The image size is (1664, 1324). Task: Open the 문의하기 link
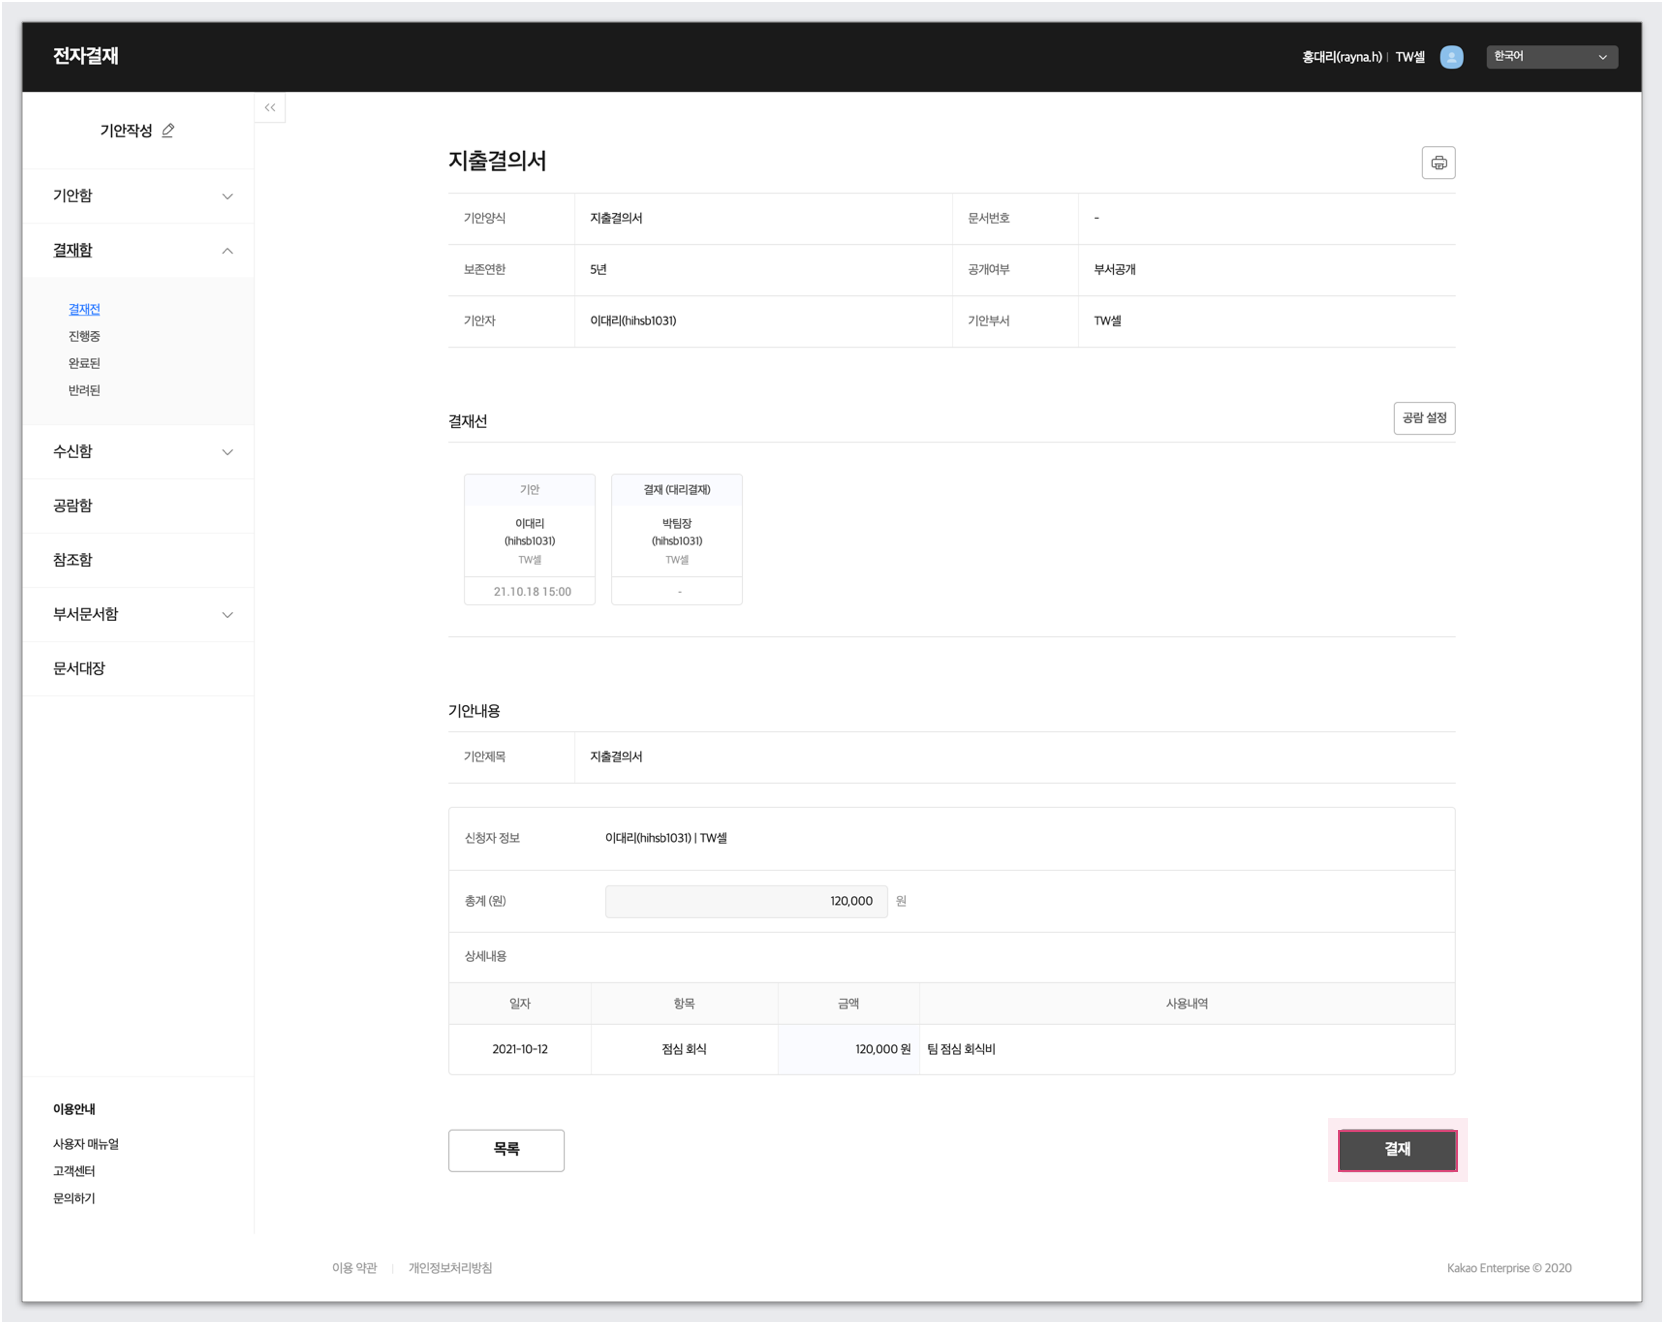[x=74, y=1198]
